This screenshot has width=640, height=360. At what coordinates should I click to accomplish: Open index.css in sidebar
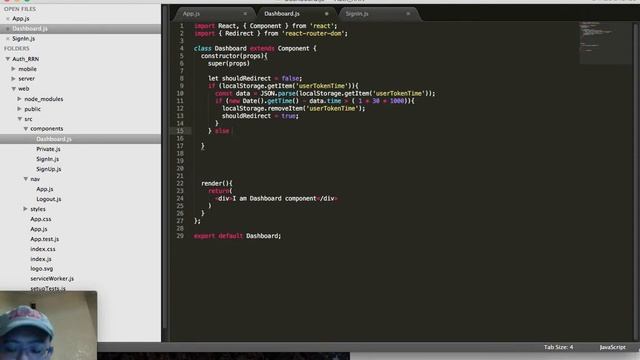tap(42, 249)
